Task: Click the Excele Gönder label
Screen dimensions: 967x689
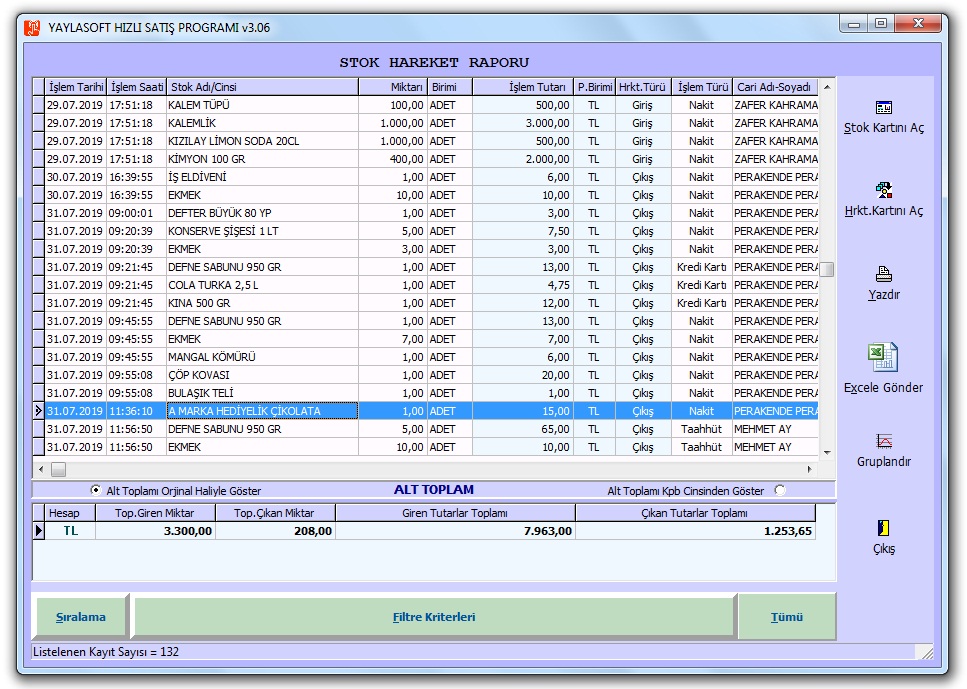Action: (884, 387)
